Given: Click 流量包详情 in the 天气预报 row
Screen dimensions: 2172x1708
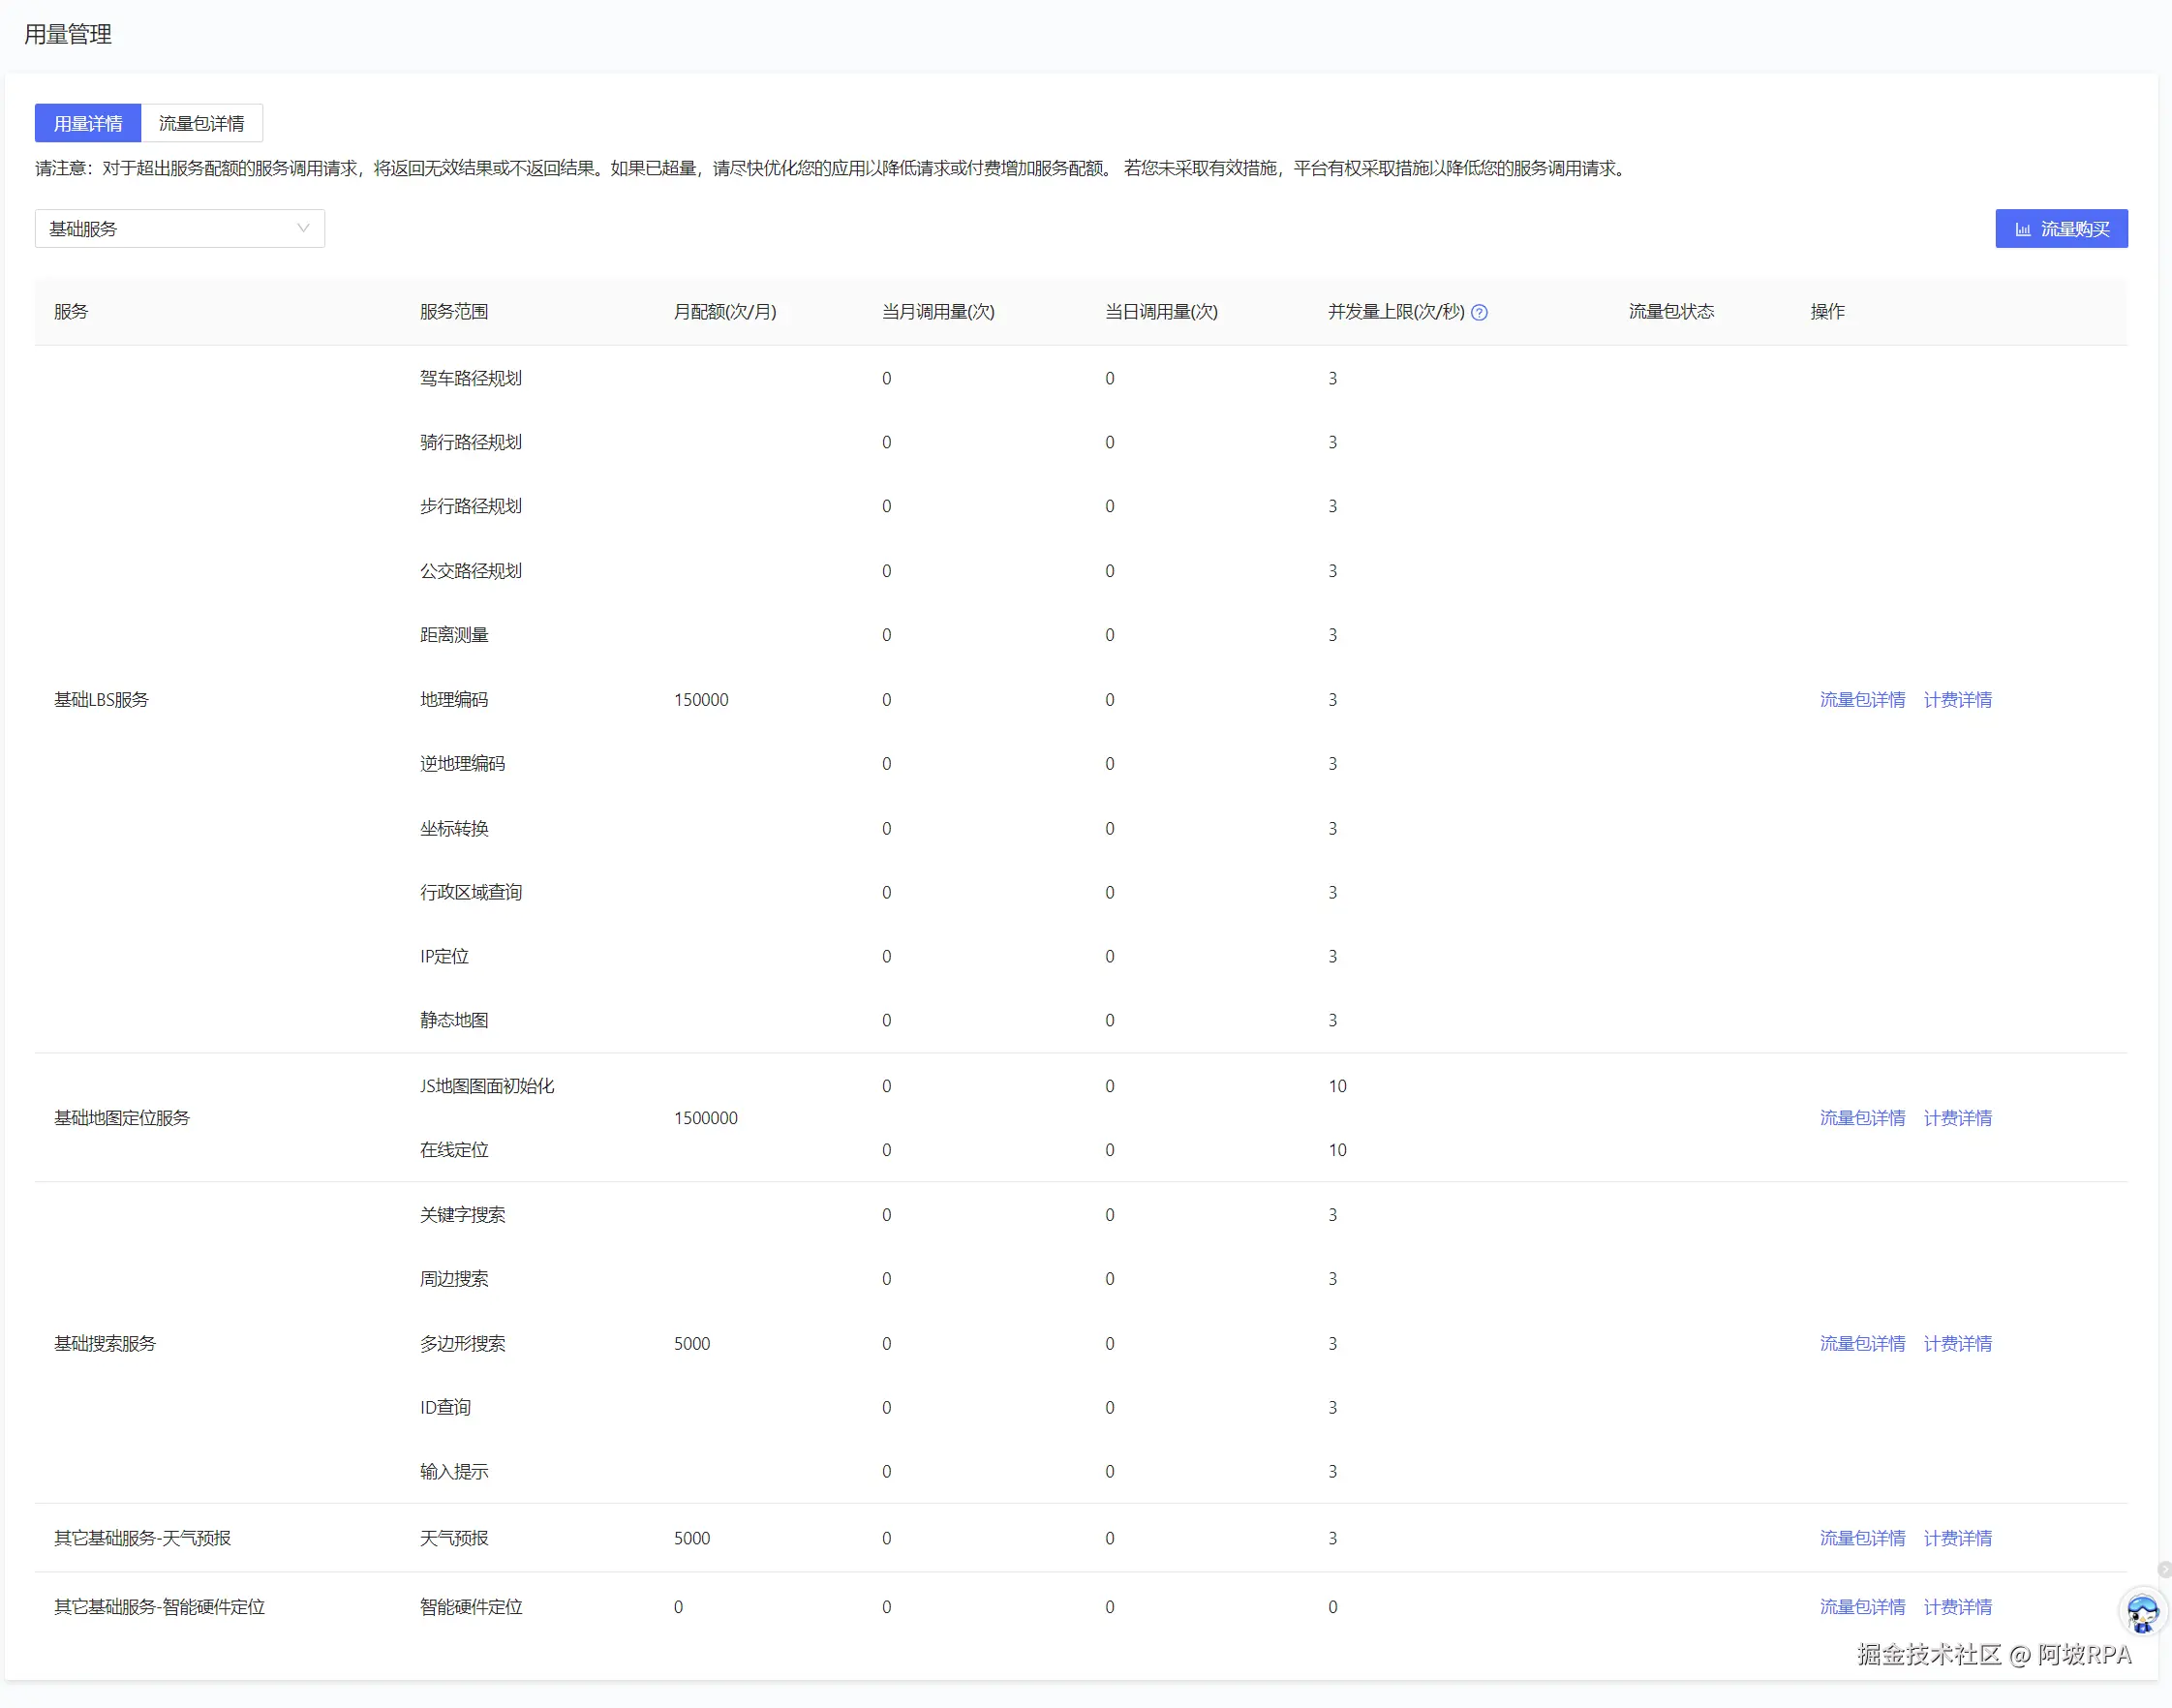Looking at the screenshot, I should [1861, 1537].
